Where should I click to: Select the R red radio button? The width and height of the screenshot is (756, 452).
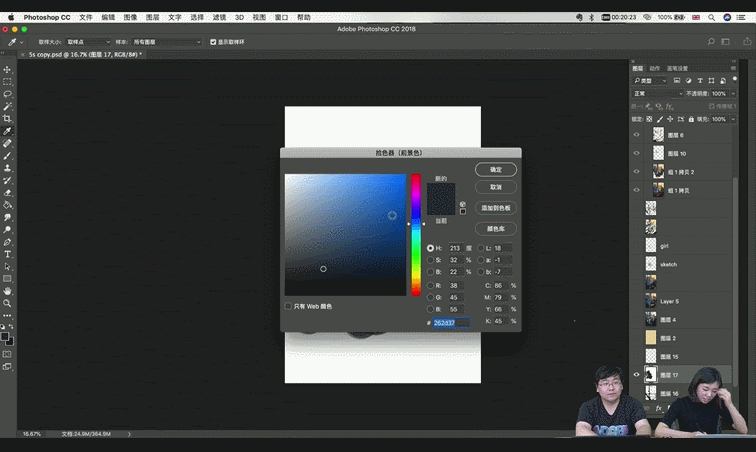(431, 286)
